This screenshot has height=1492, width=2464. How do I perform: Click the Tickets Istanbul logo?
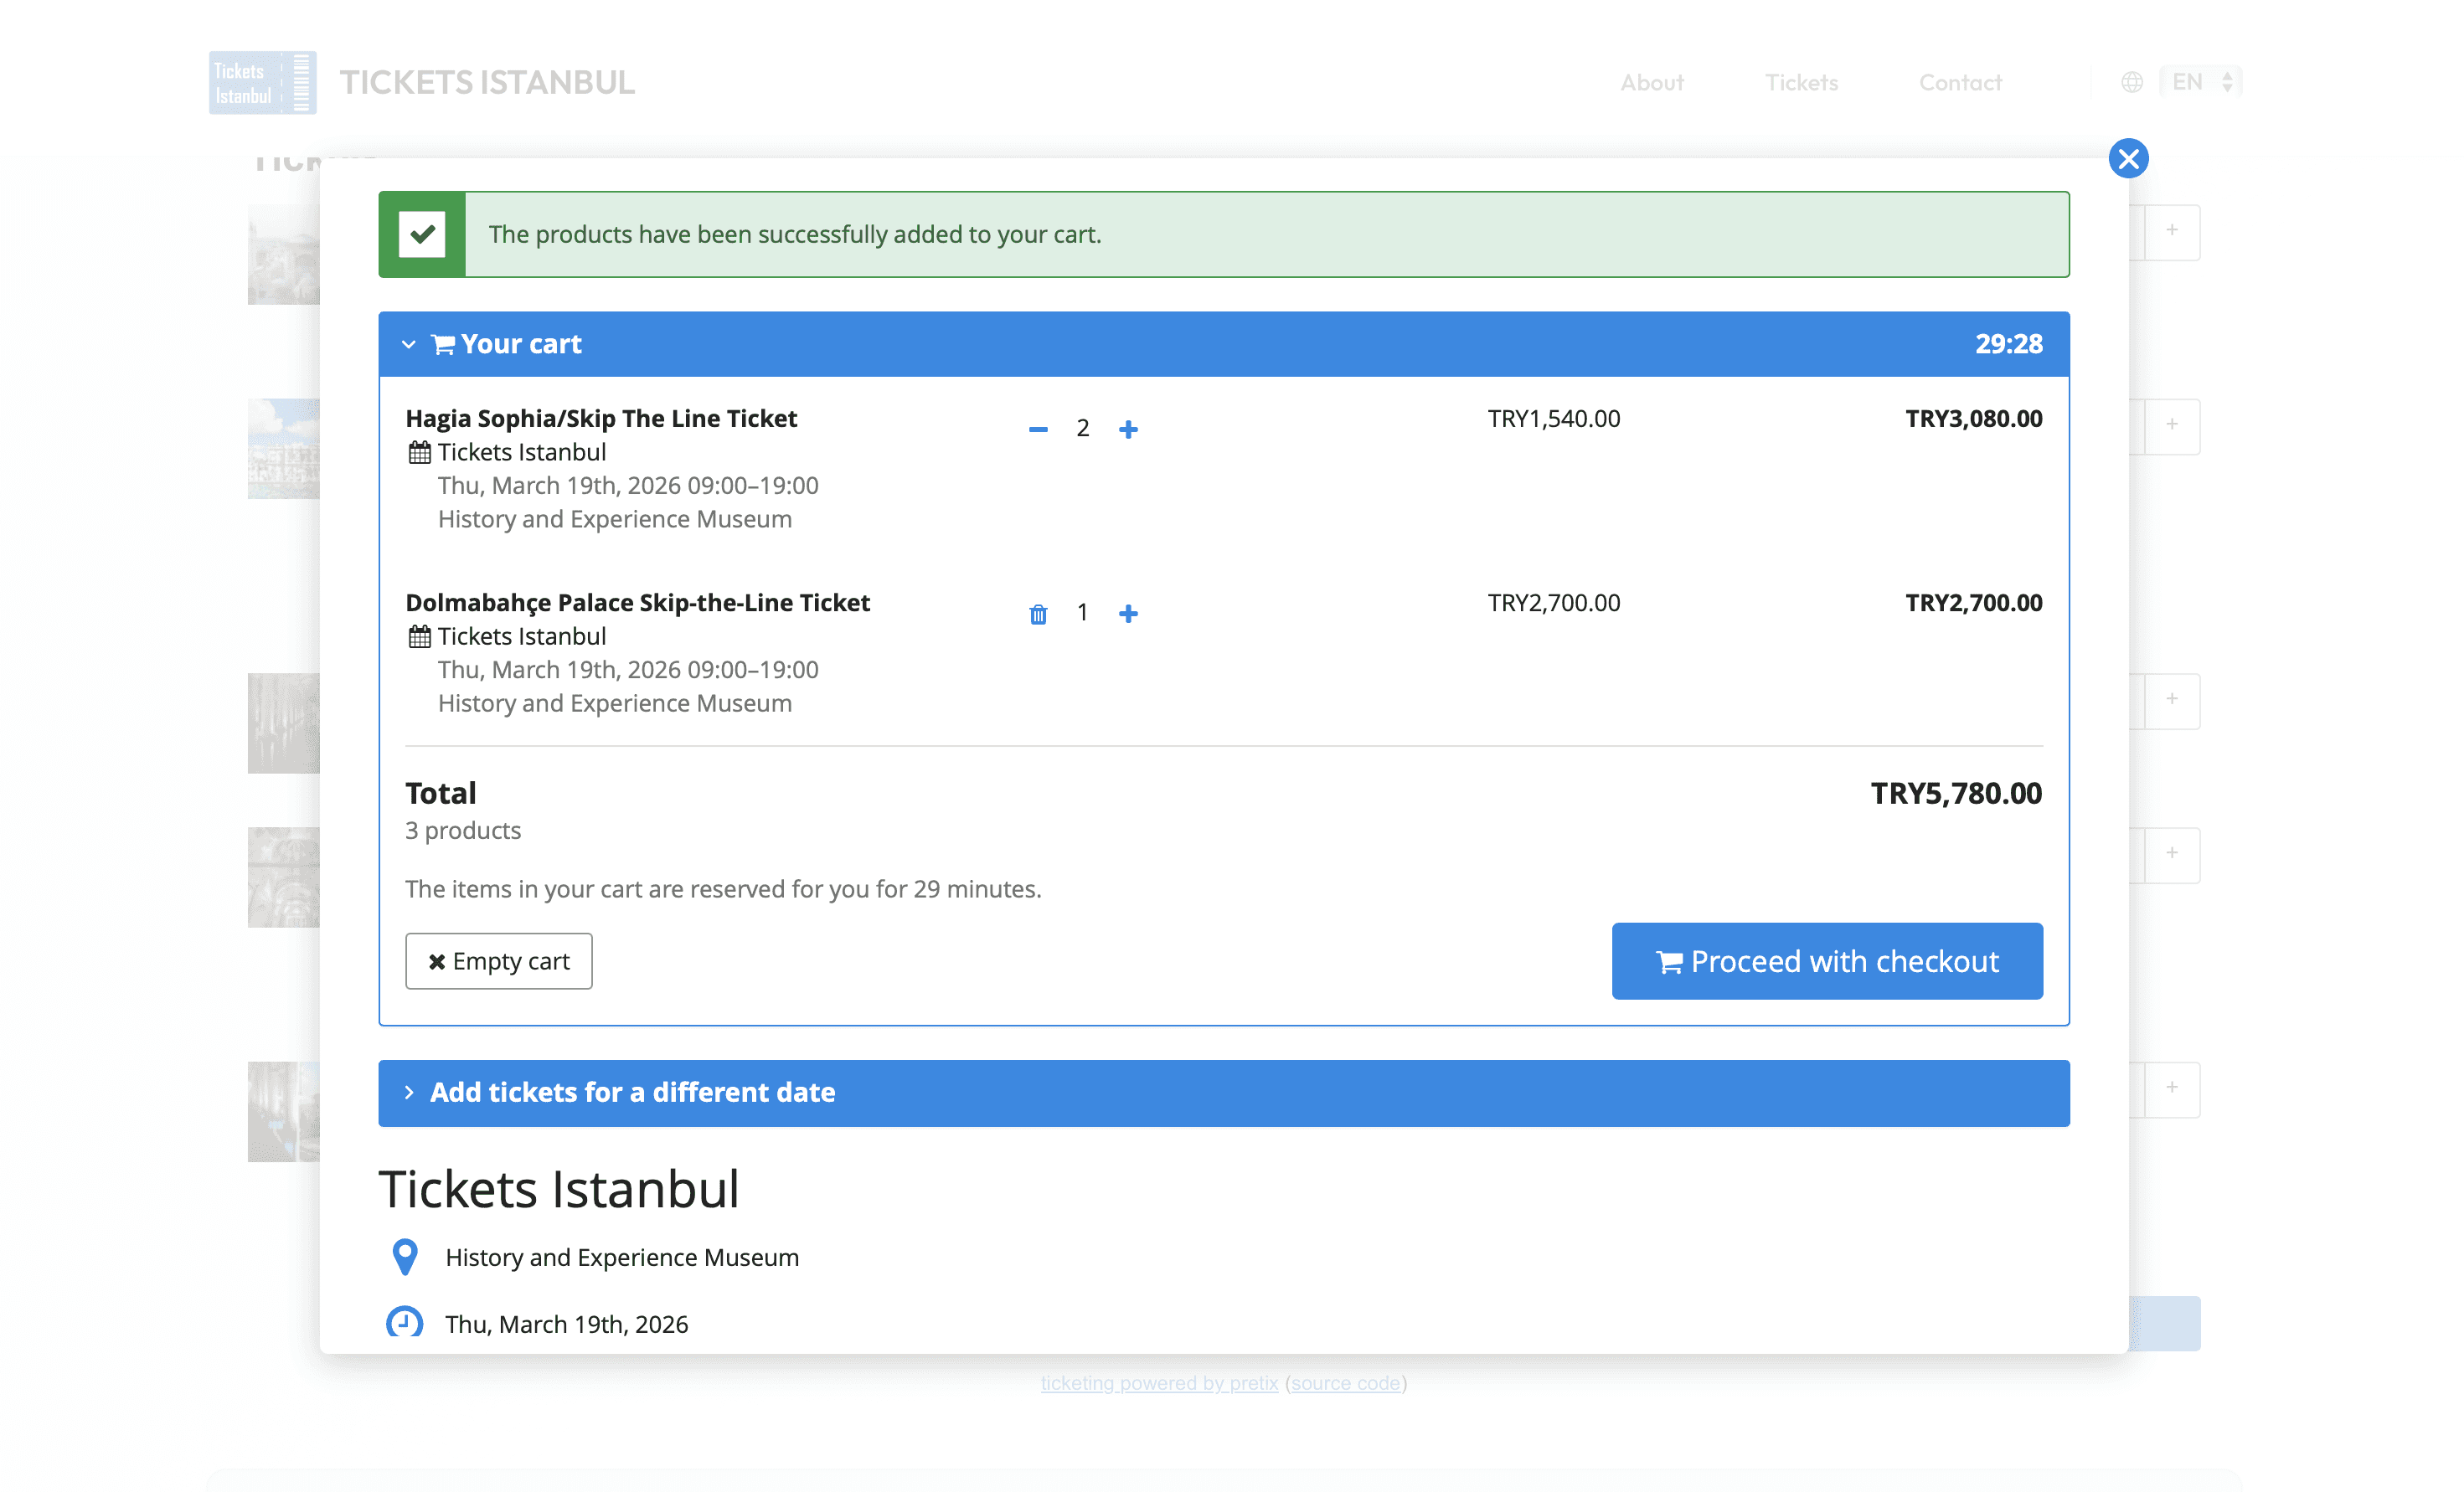[x=262, y=82]
